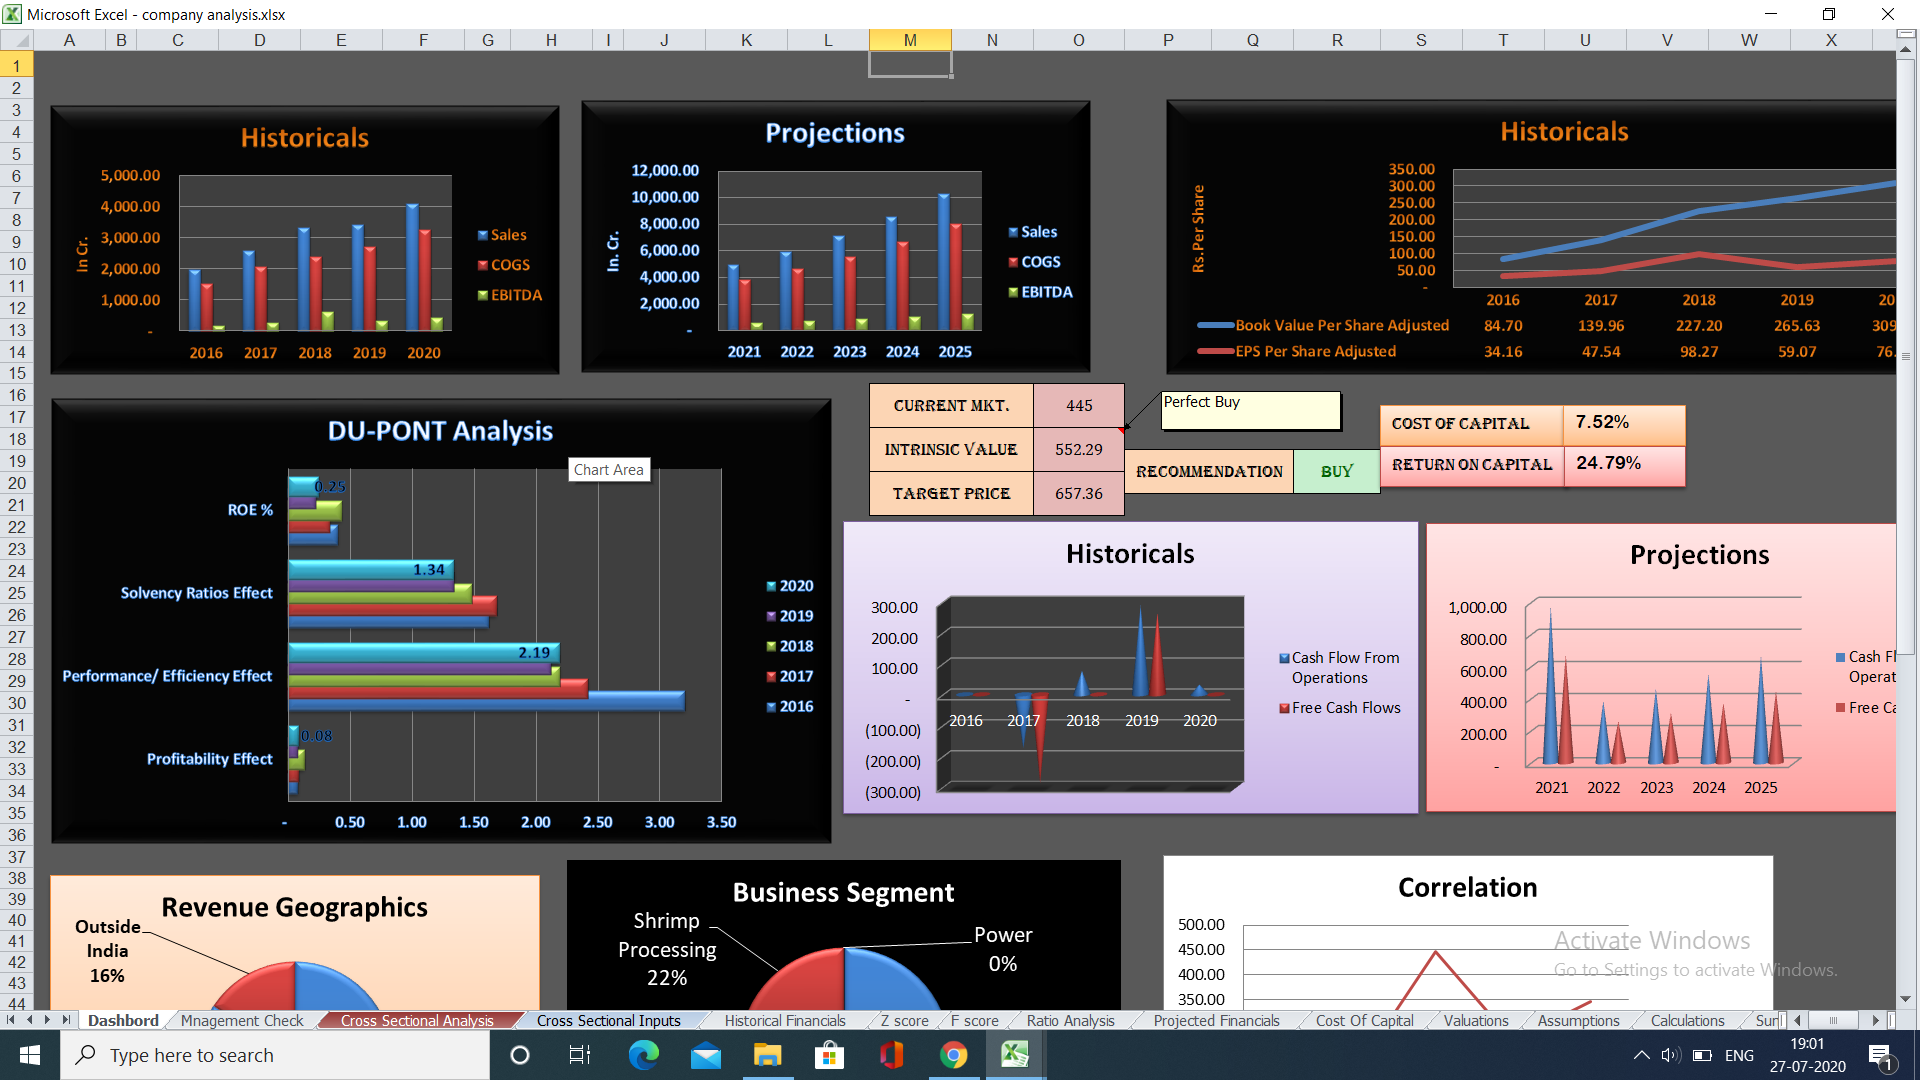
Task: Launch File Explorer from the taskbar
Action: [767, 1055]
